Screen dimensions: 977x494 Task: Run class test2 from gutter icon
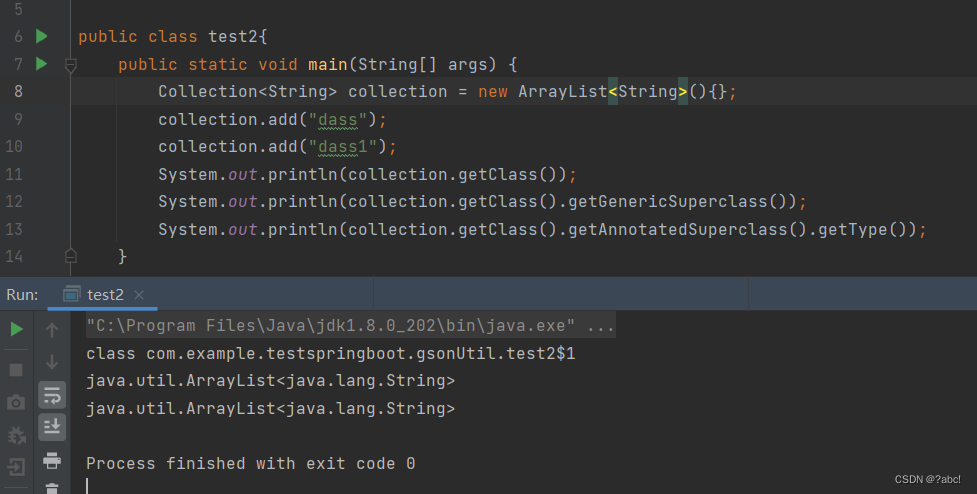click(42, 37)
